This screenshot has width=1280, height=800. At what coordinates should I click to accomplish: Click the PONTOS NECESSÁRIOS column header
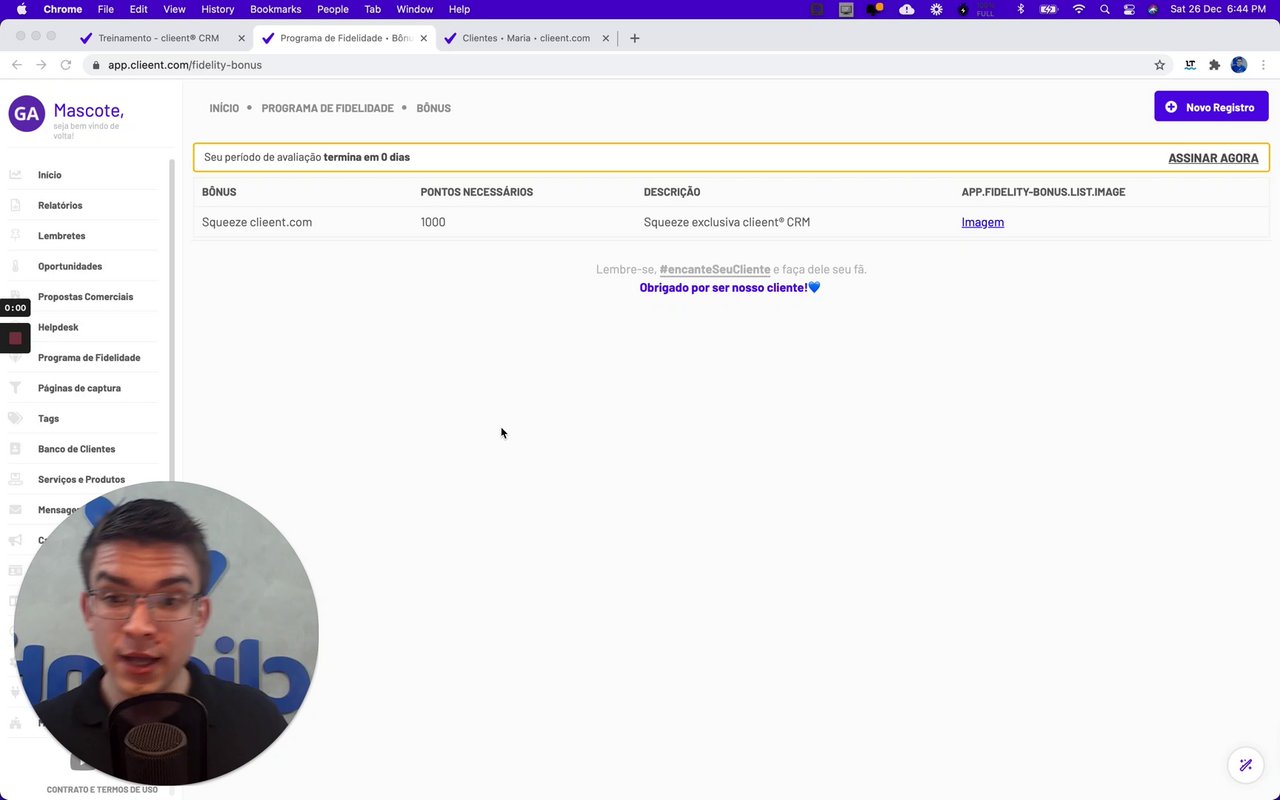[x=476, y=192]
